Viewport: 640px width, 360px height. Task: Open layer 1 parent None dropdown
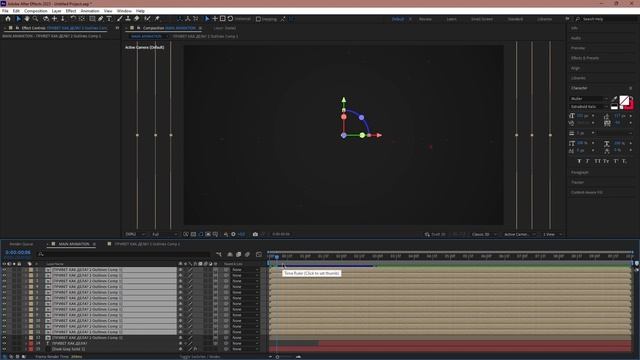point(245,270)
